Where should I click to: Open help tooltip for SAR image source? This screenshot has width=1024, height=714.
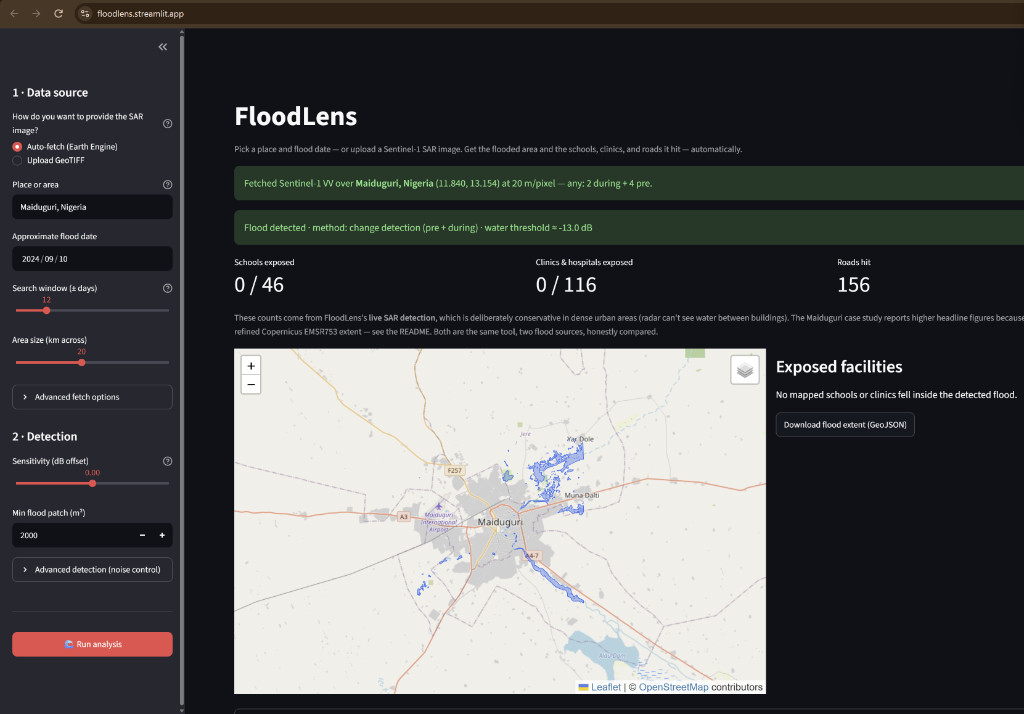tap(167, 123)
